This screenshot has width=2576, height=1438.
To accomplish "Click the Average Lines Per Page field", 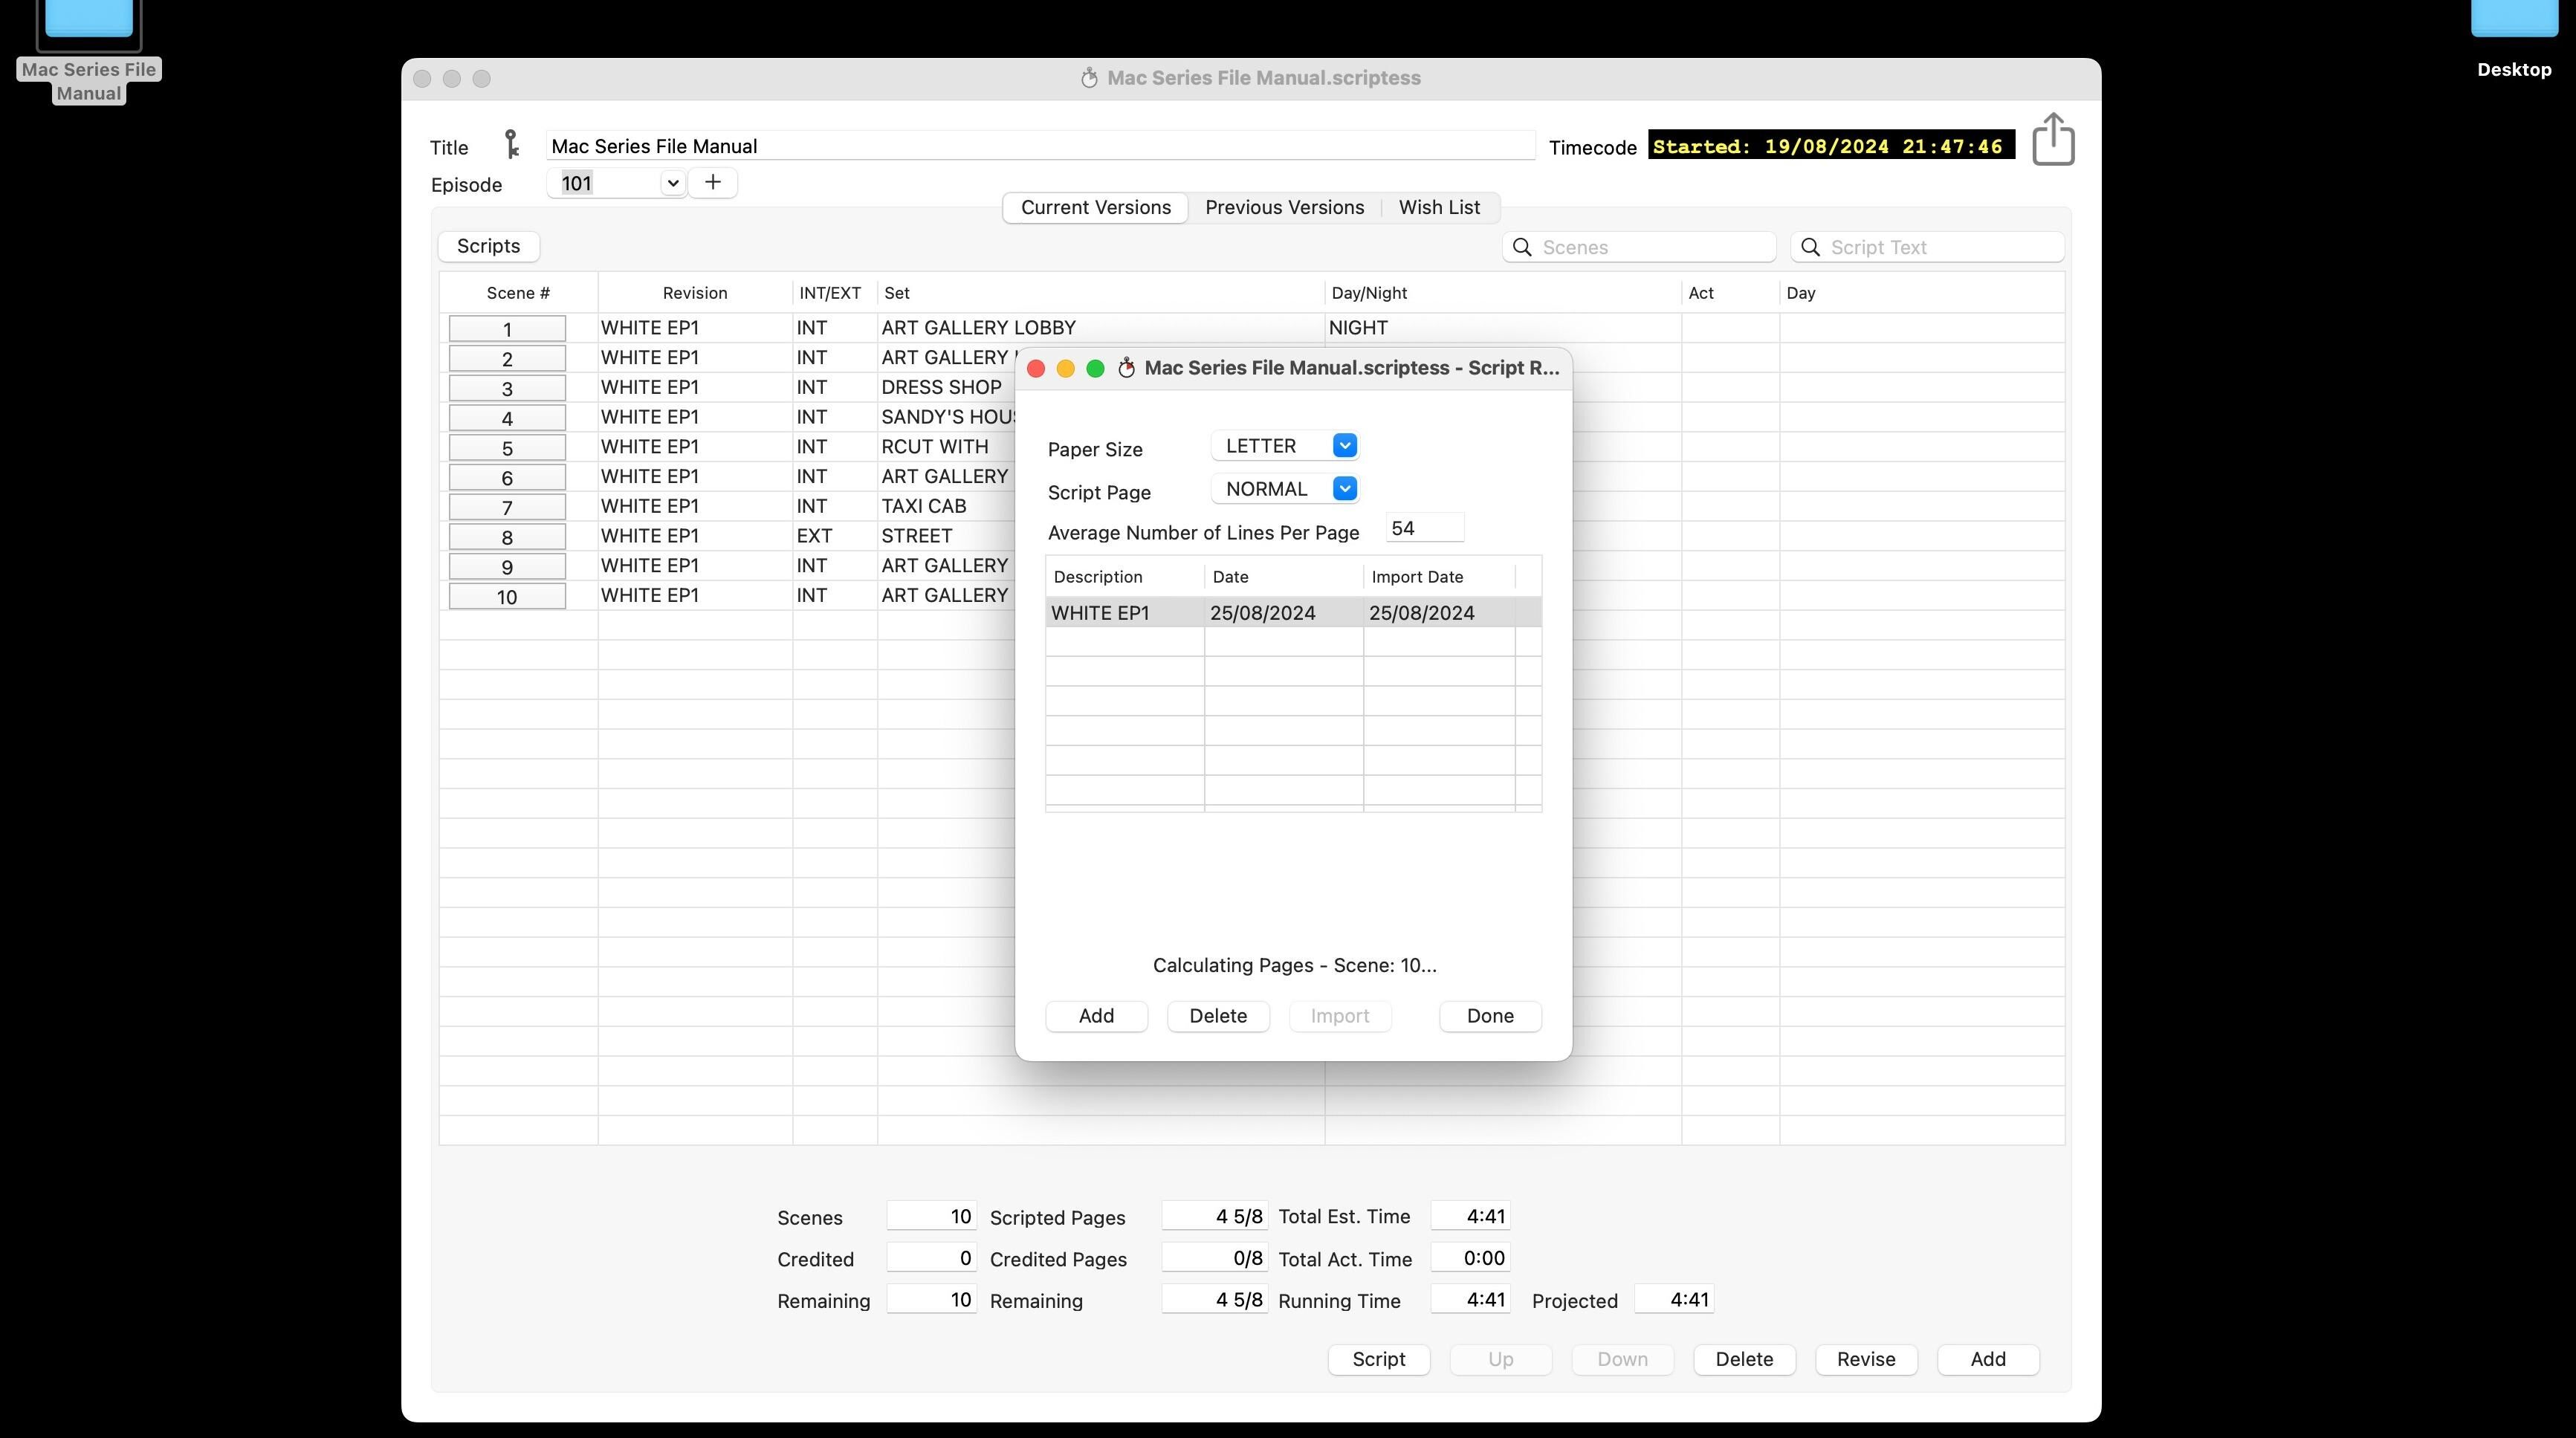I will 1424,528.
